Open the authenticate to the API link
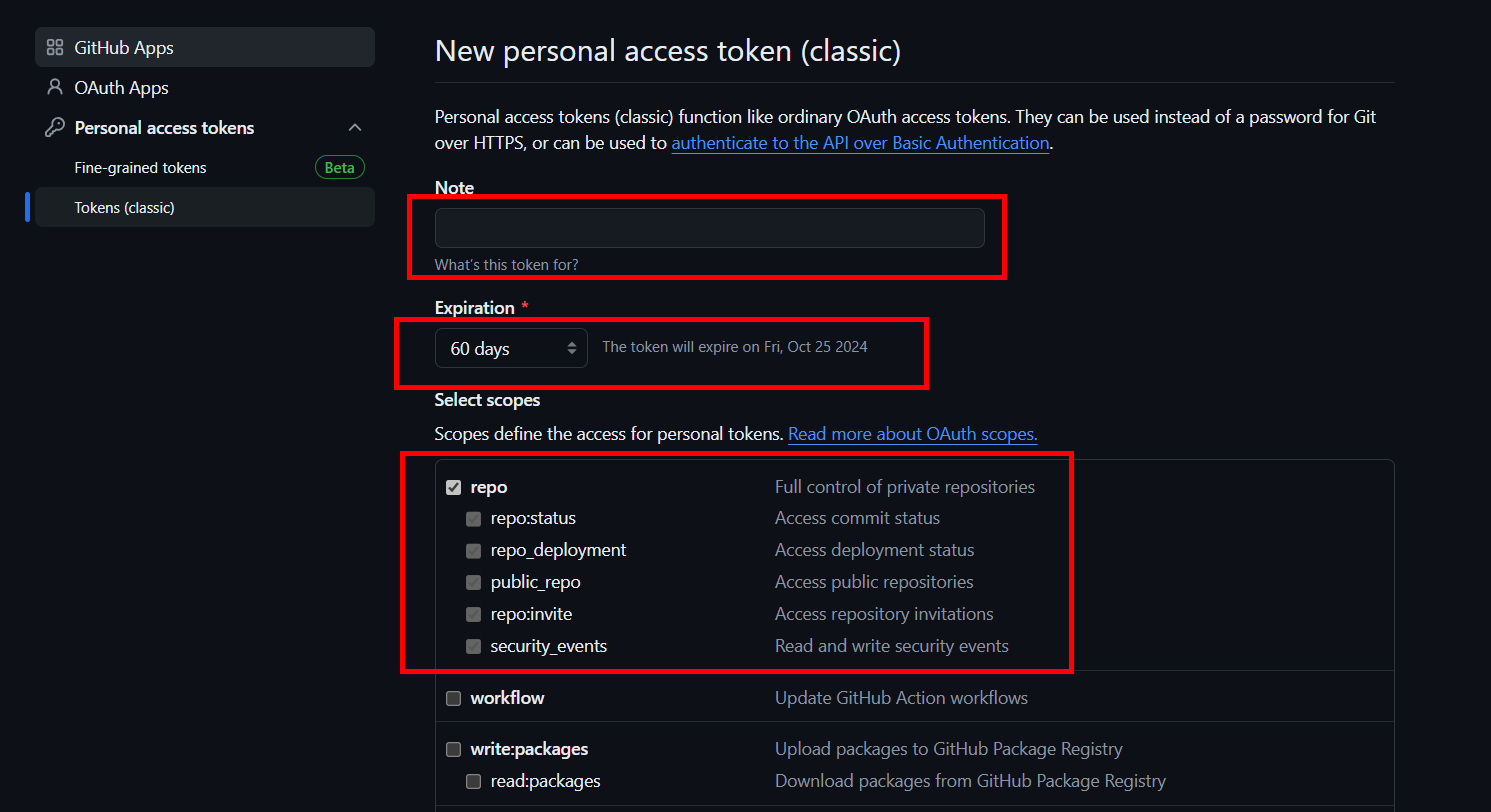The width and height of the screenshot is (1491, 812). click(860, 143)
